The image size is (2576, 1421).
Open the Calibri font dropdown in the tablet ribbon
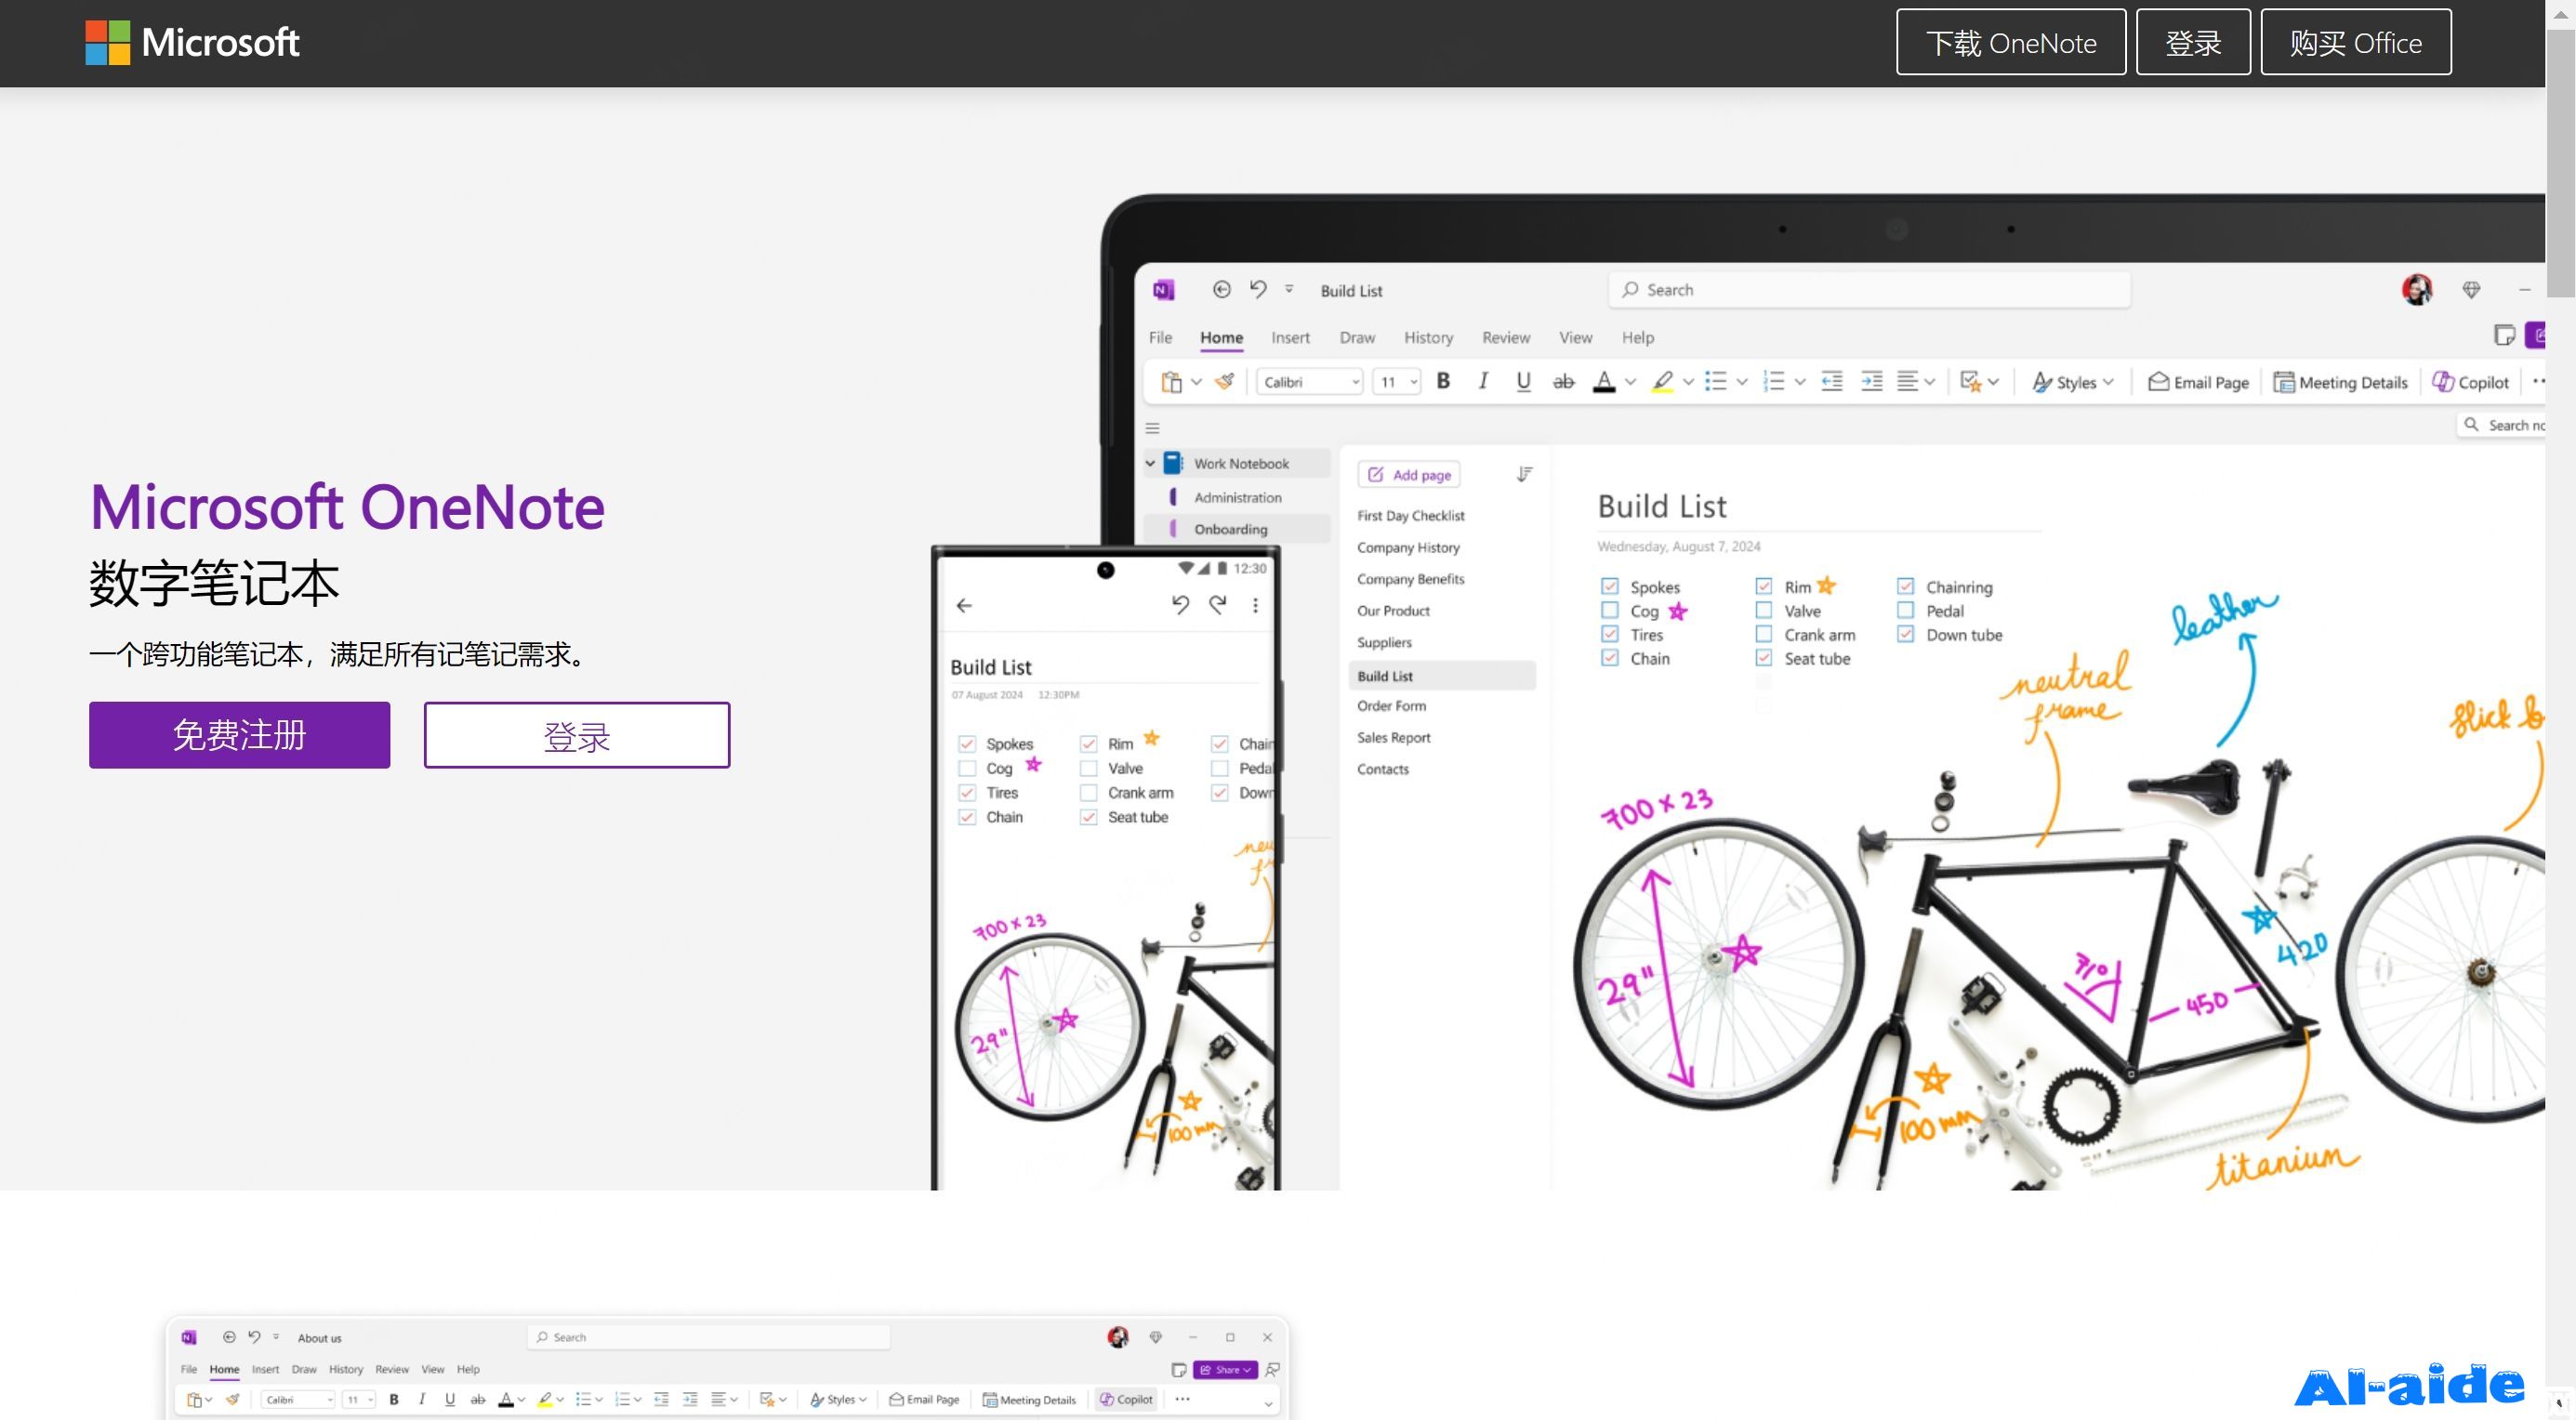[x=1310, y=382]
